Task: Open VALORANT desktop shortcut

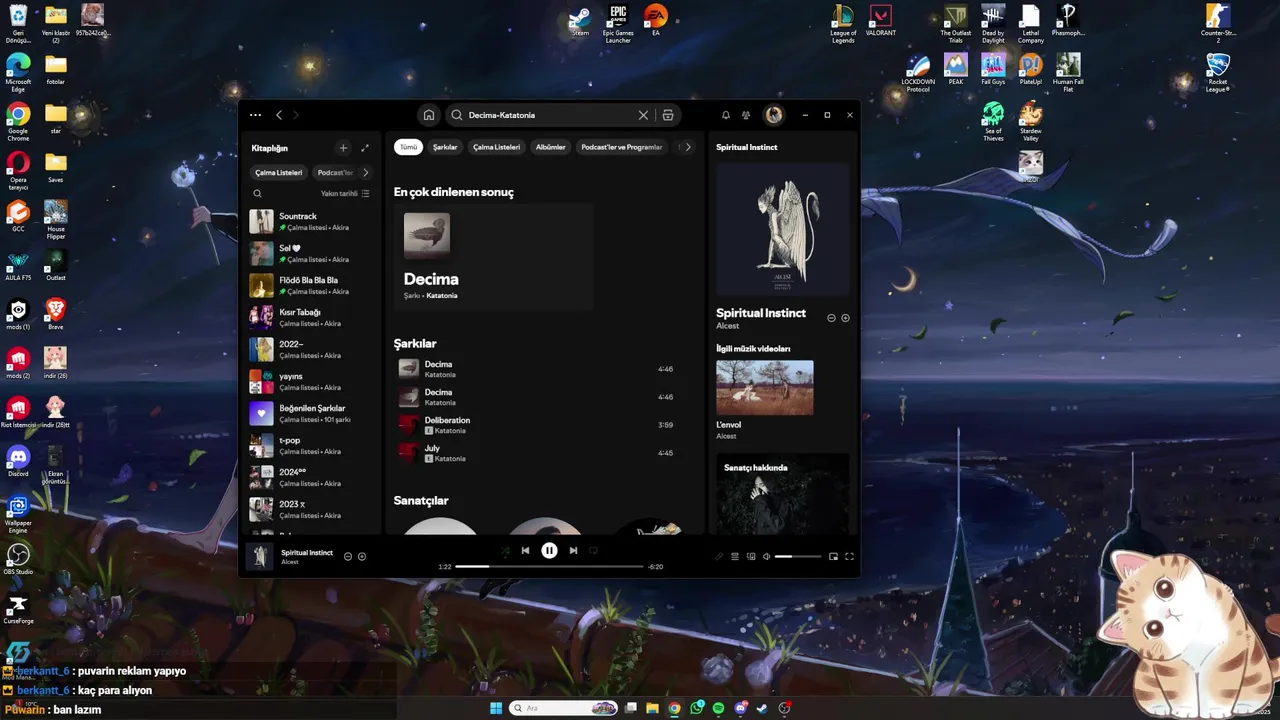Action: tap(881, 22)
